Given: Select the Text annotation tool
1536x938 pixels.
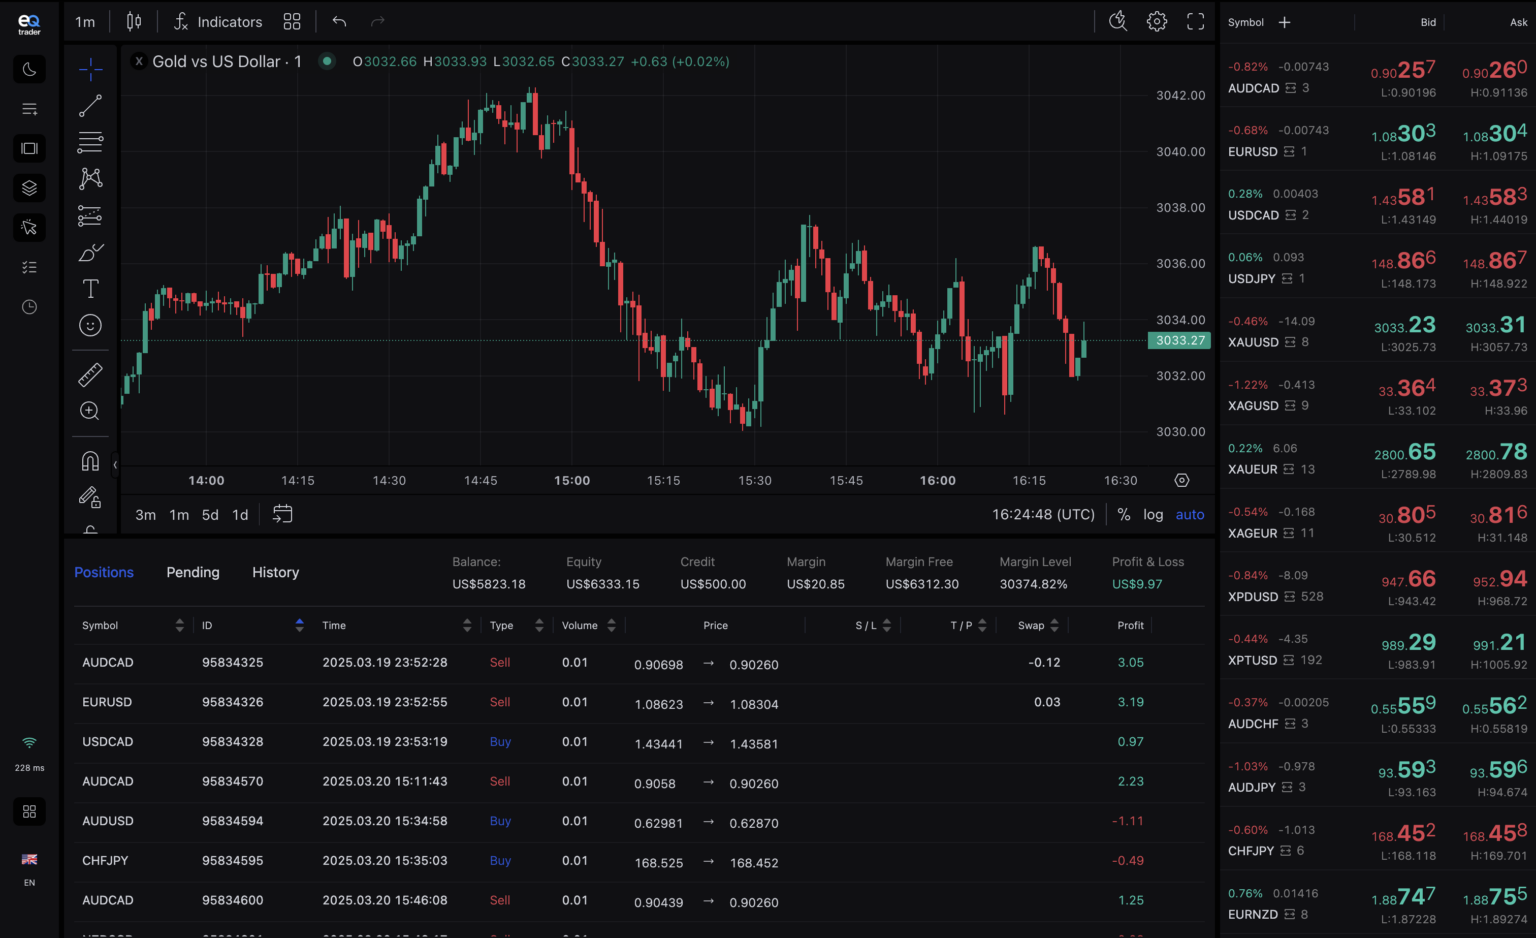Looking at the screenshot, I should pos(90,289).
